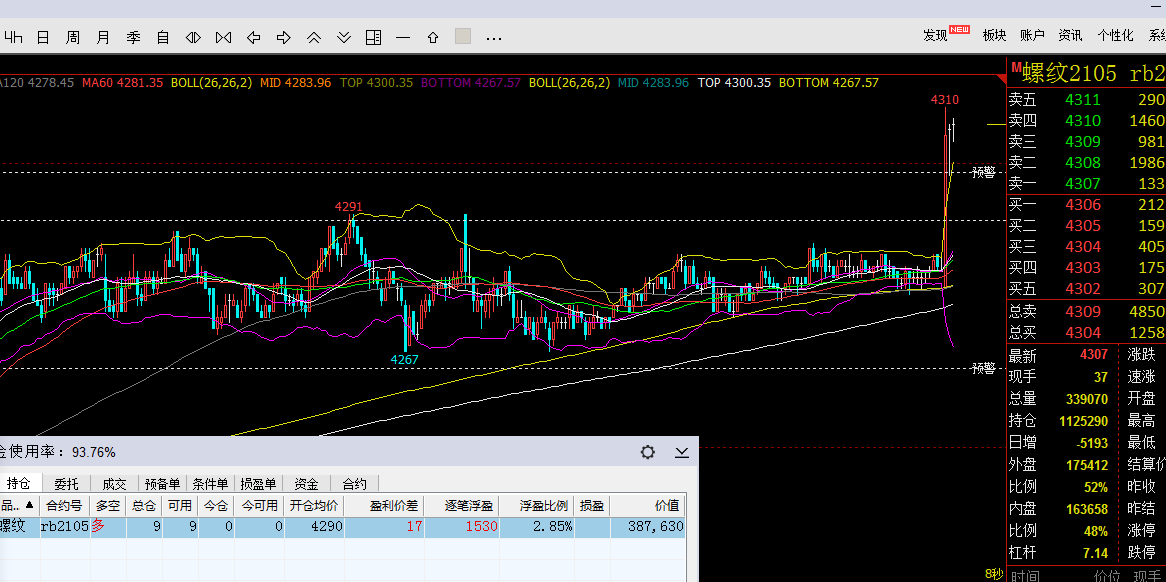This screenshot has width=1166, height=582.
Task: Select the 4h chart period
Action: [x=13, y=38]
